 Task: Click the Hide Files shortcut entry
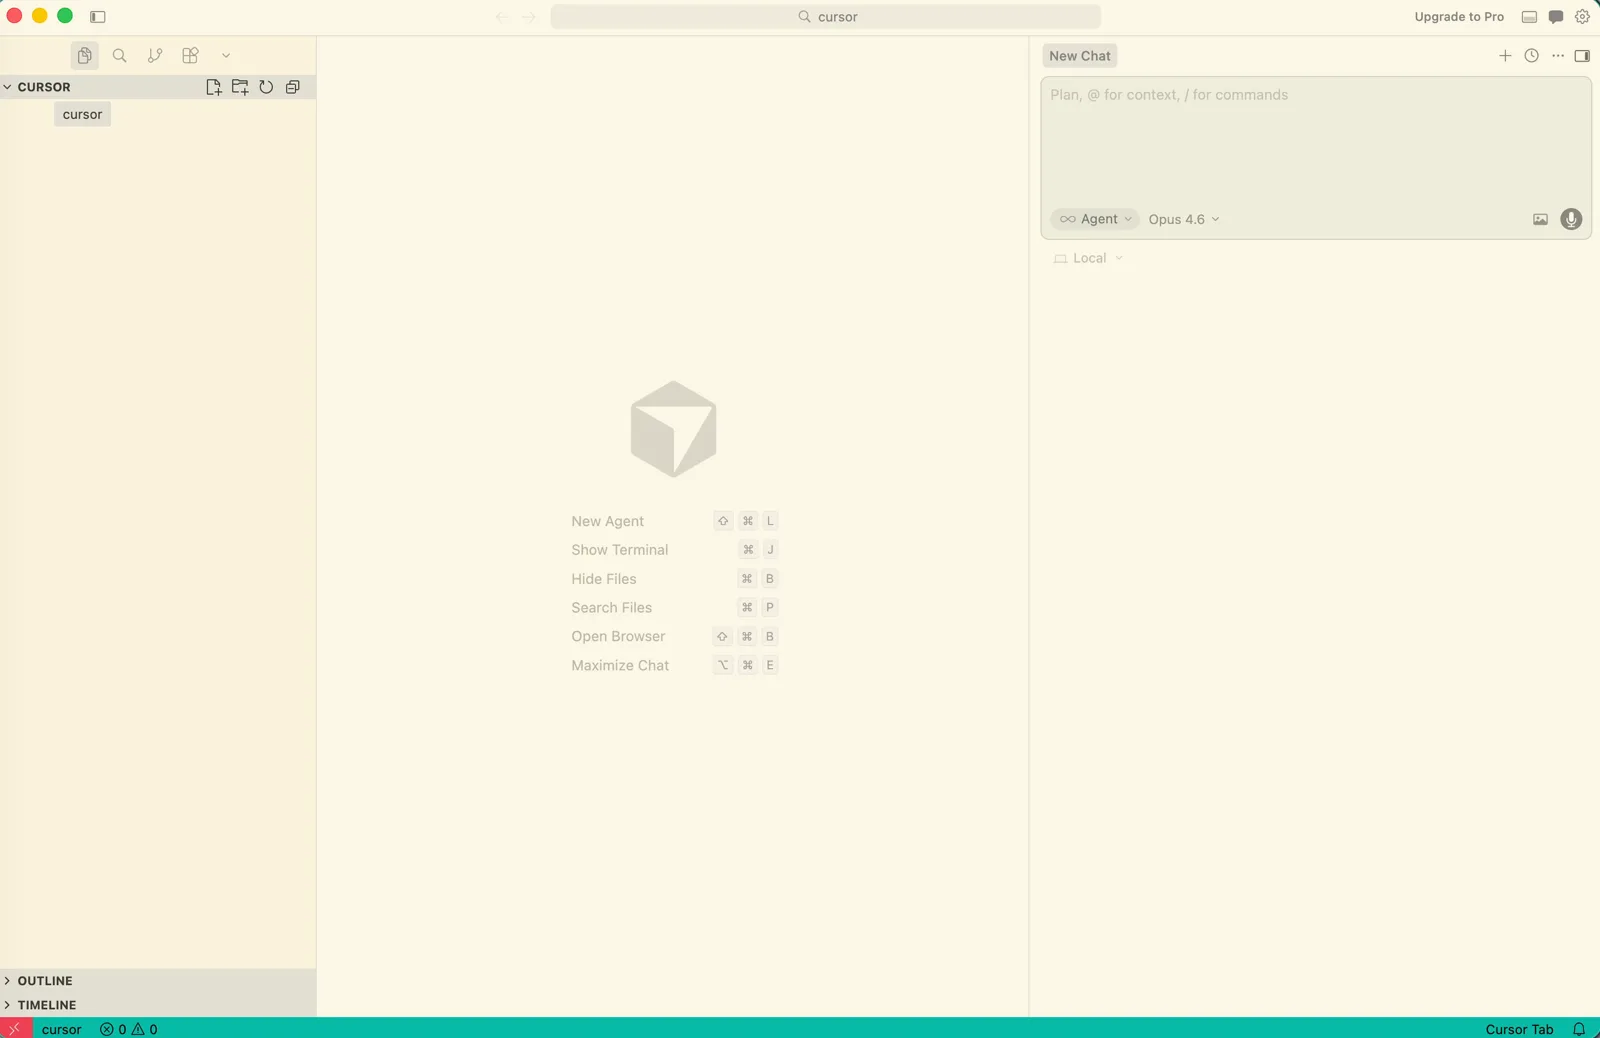674,579
